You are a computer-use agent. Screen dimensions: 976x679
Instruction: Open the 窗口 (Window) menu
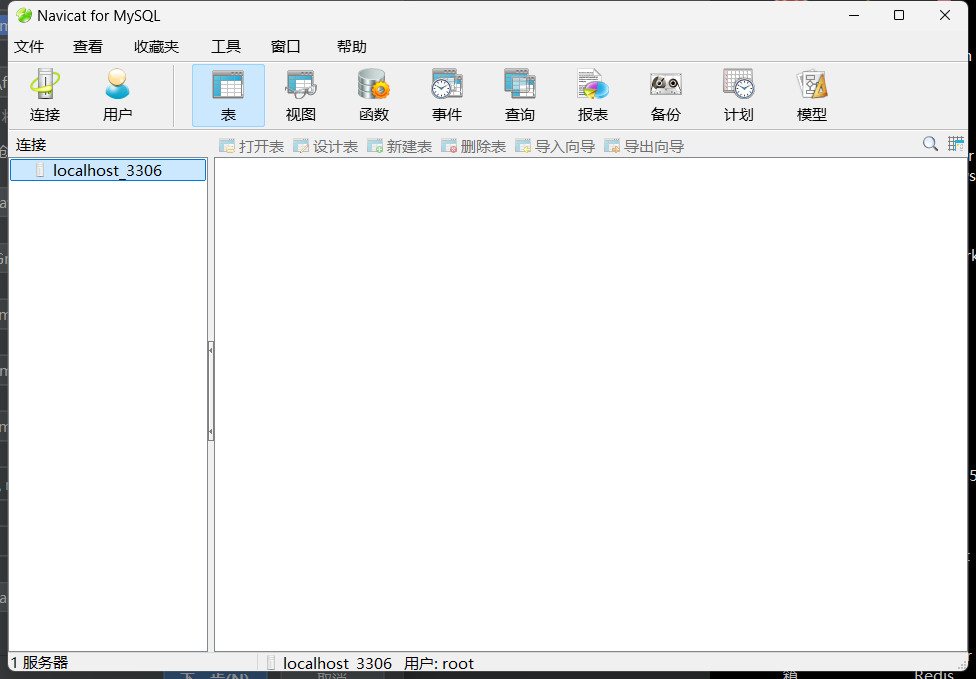286,47
